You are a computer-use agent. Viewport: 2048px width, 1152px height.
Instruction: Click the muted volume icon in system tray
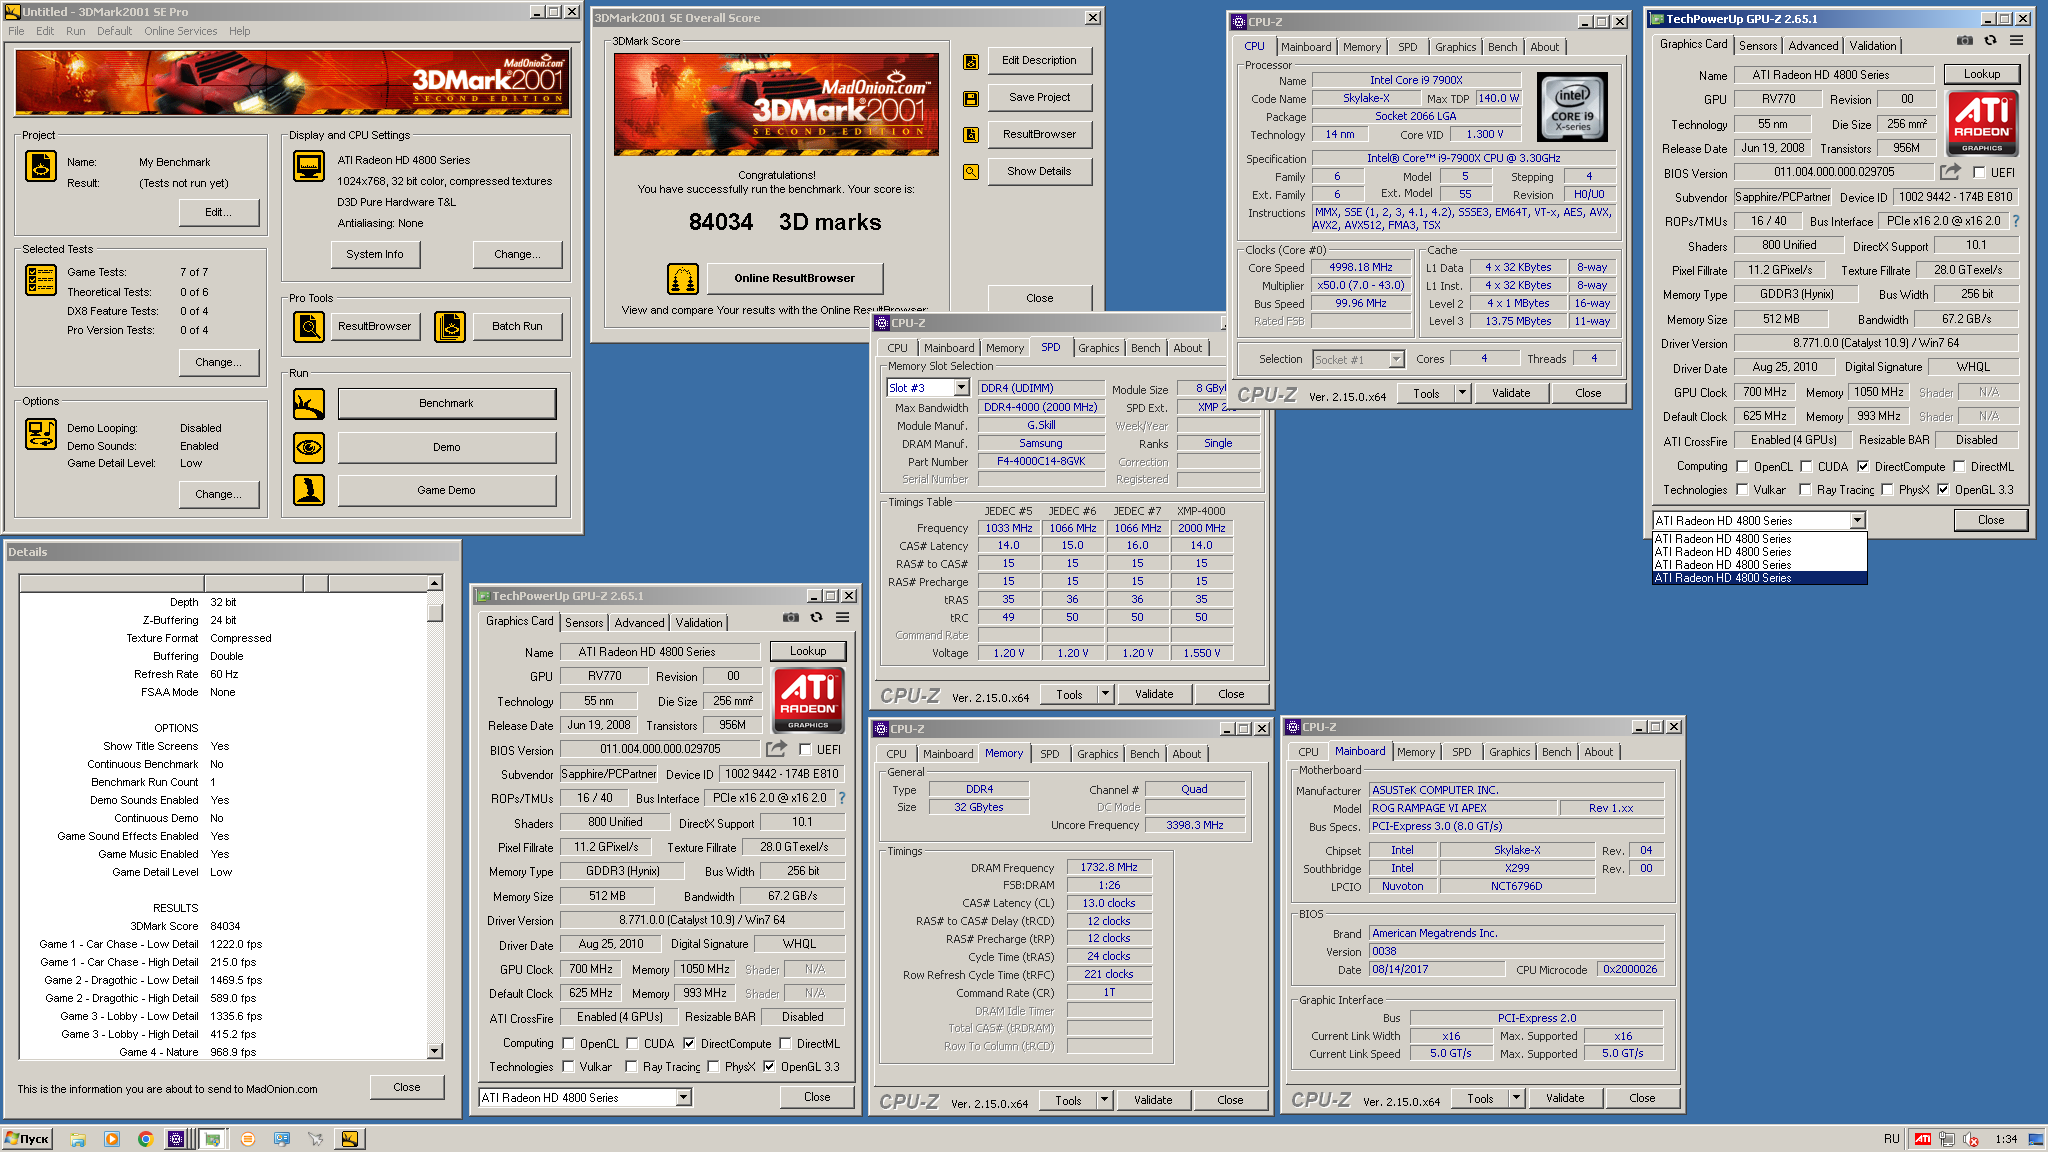tap(1971, 1139)
